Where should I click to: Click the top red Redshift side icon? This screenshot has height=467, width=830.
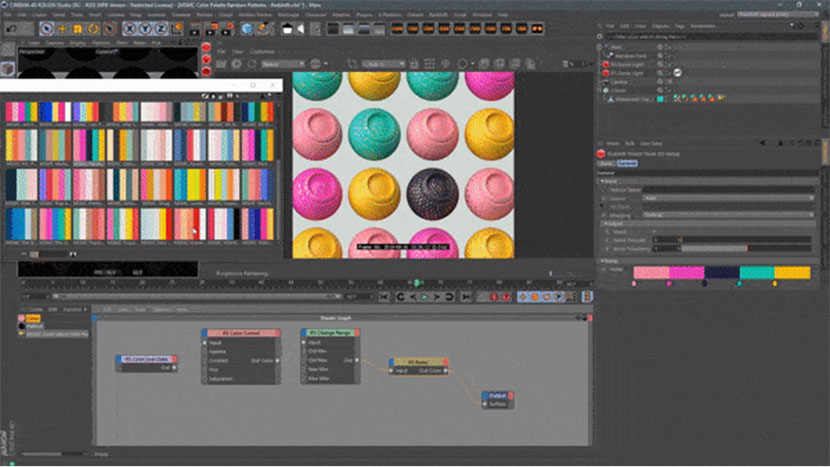(206, 48)
